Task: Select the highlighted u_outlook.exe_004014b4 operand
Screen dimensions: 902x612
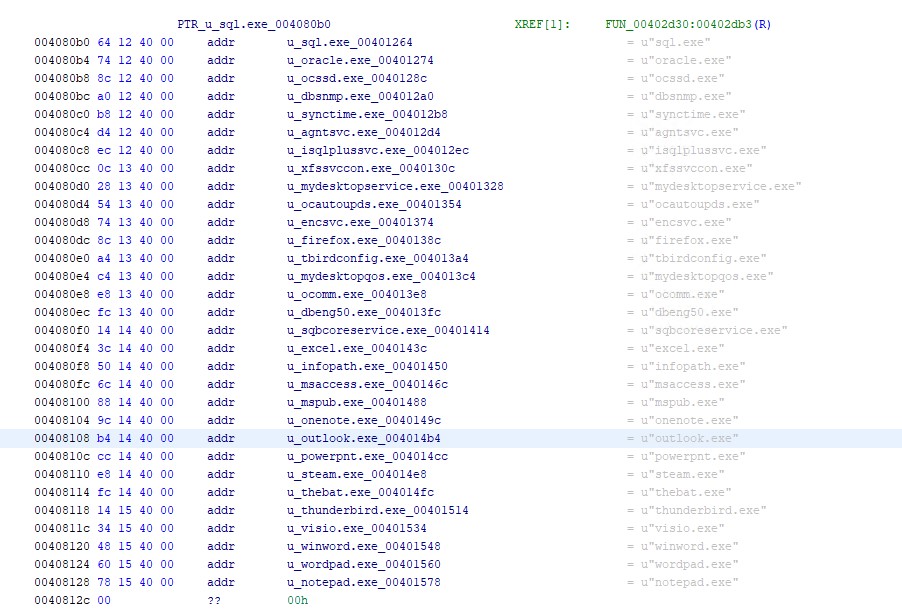Action: (x=363, y=438)
